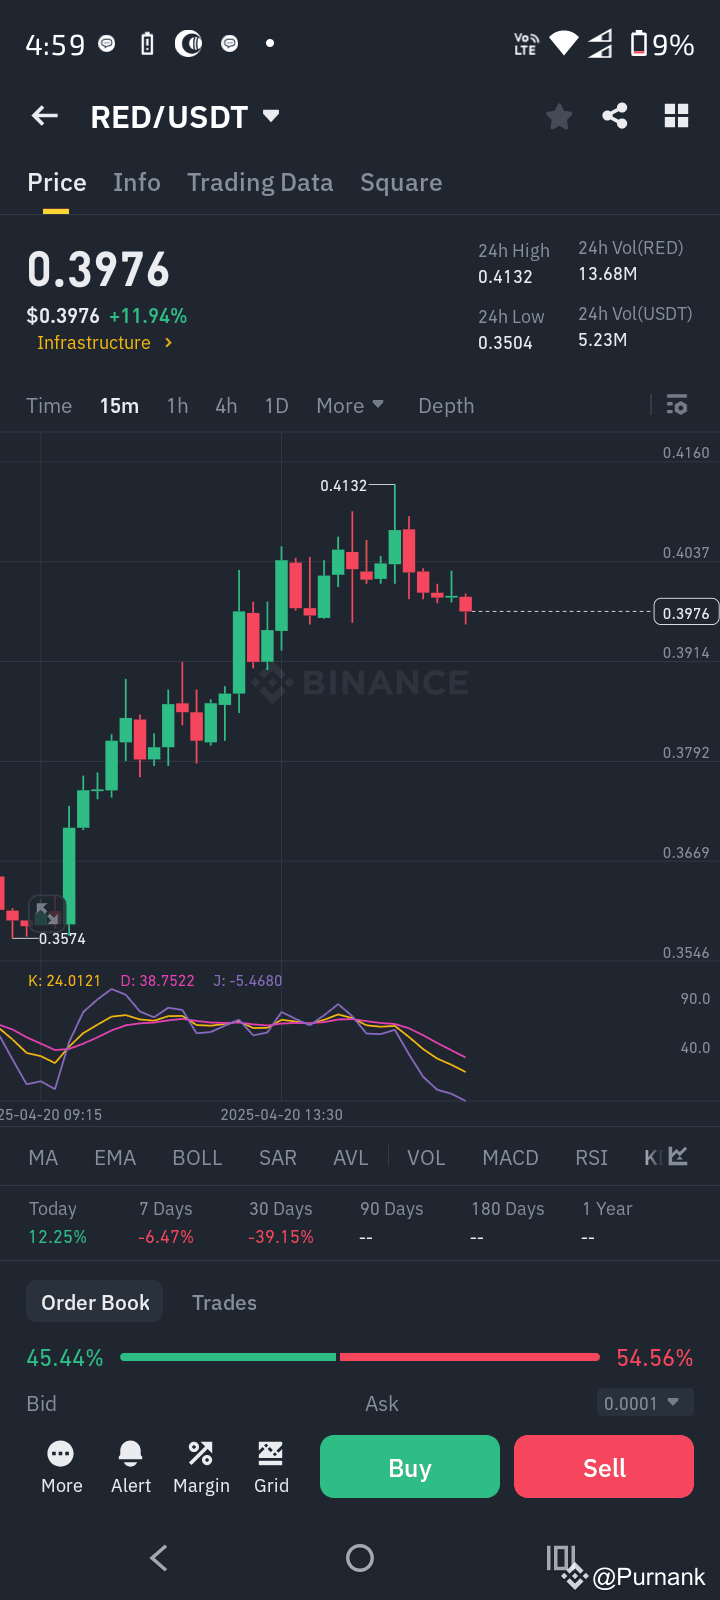Open chart settings icon beside Depth

(677, 405)
